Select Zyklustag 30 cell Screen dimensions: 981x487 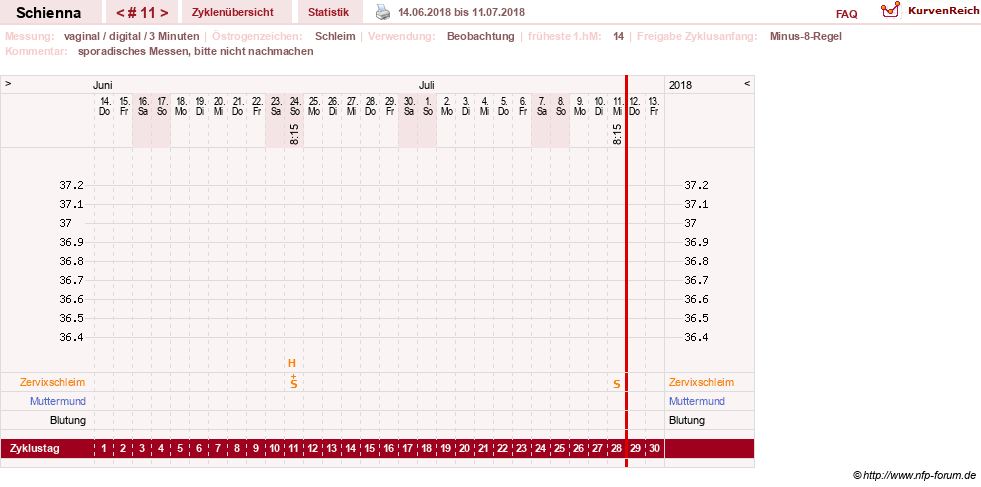point(654,448)
